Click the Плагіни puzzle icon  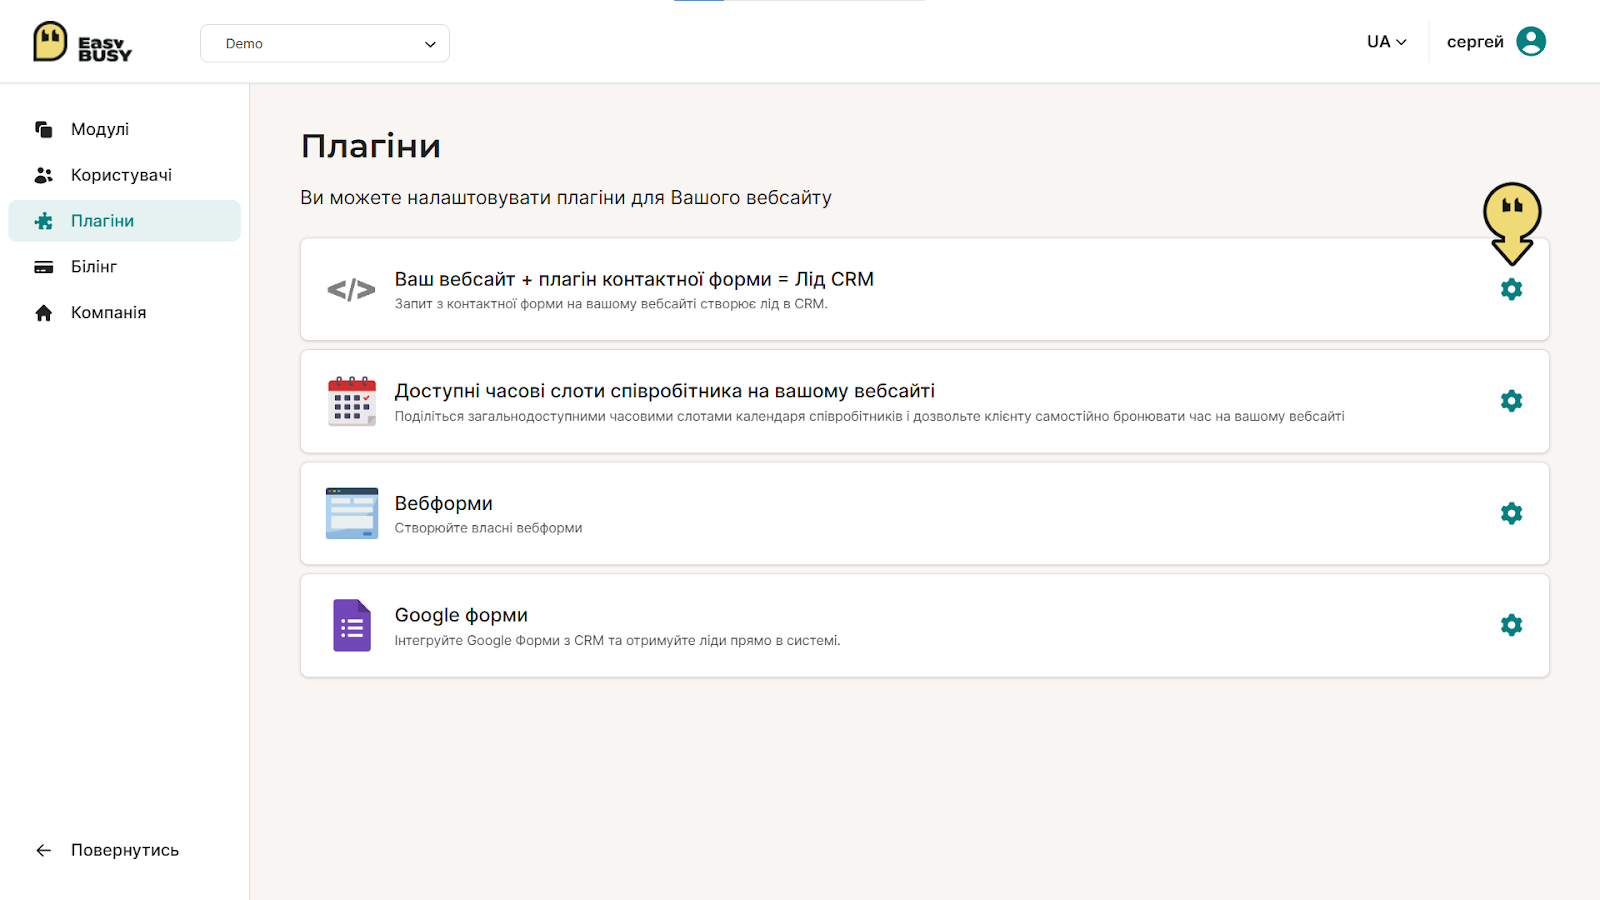pos(44,221)
